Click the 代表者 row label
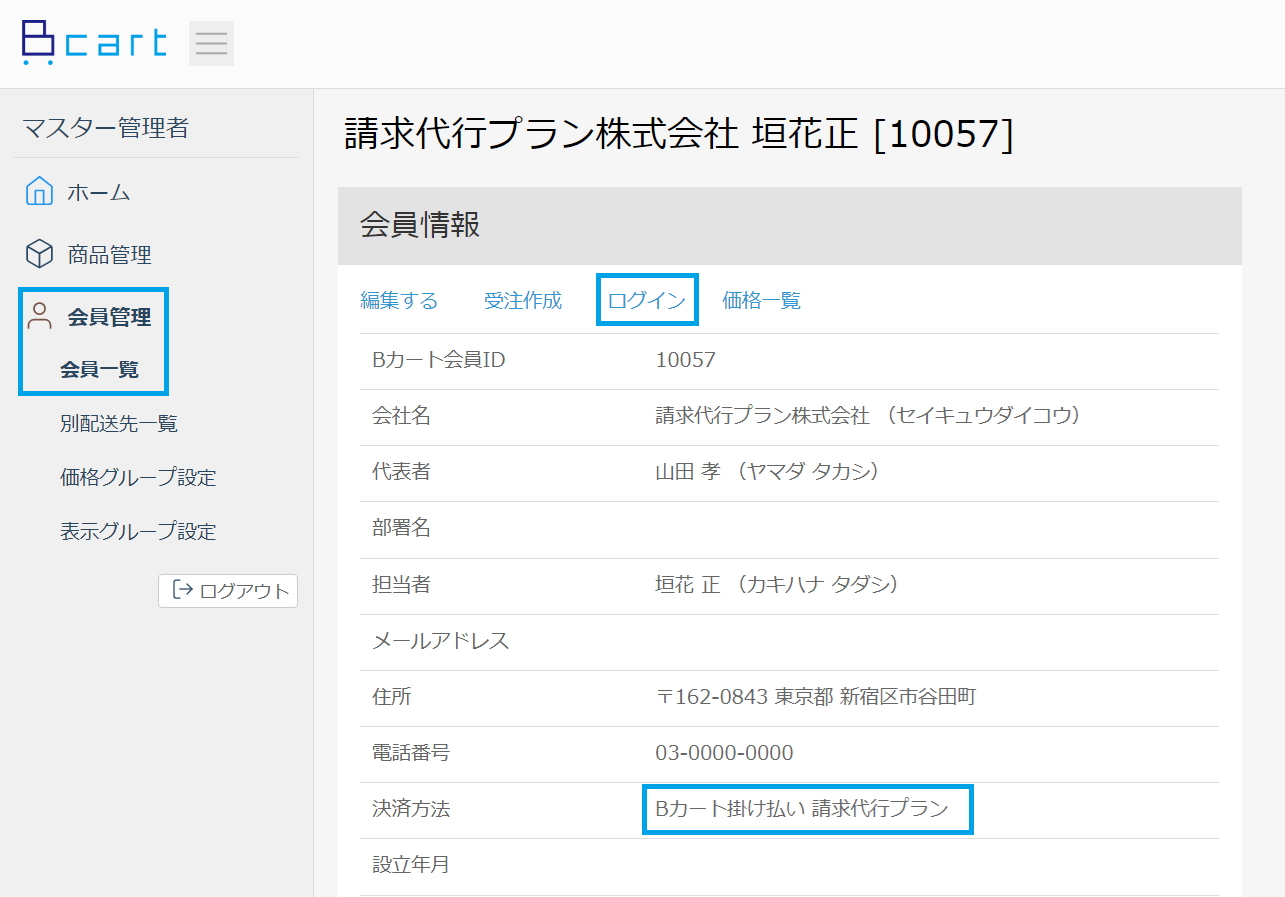Image resolution: width=1285 pixels, height=897 pixels. point(401,472)
